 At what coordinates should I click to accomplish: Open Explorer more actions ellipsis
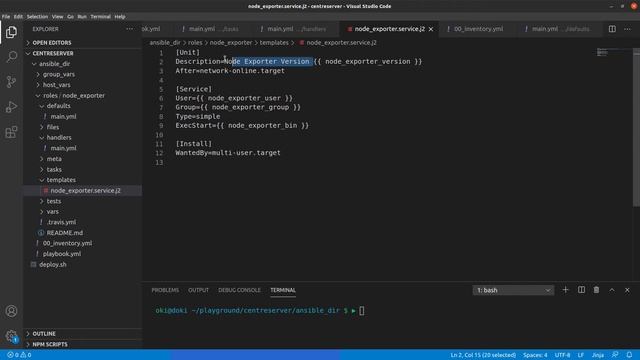[129, 29]
